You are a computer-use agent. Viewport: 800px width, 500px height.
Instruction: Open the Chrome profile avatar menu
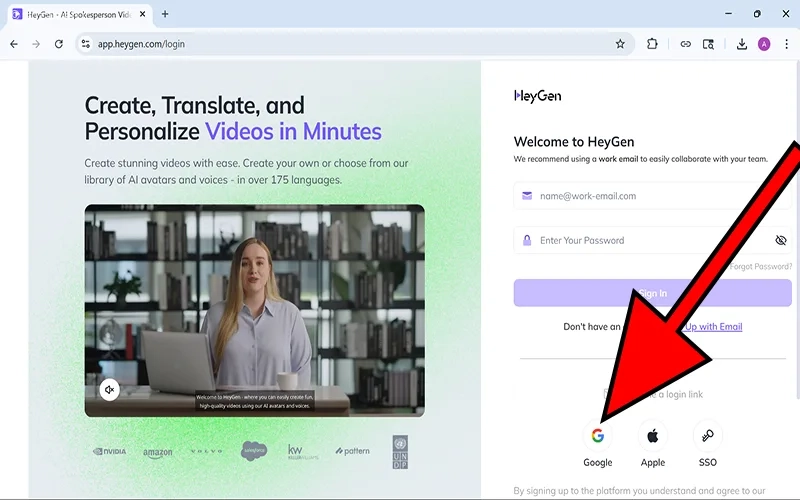click(764, 44)
